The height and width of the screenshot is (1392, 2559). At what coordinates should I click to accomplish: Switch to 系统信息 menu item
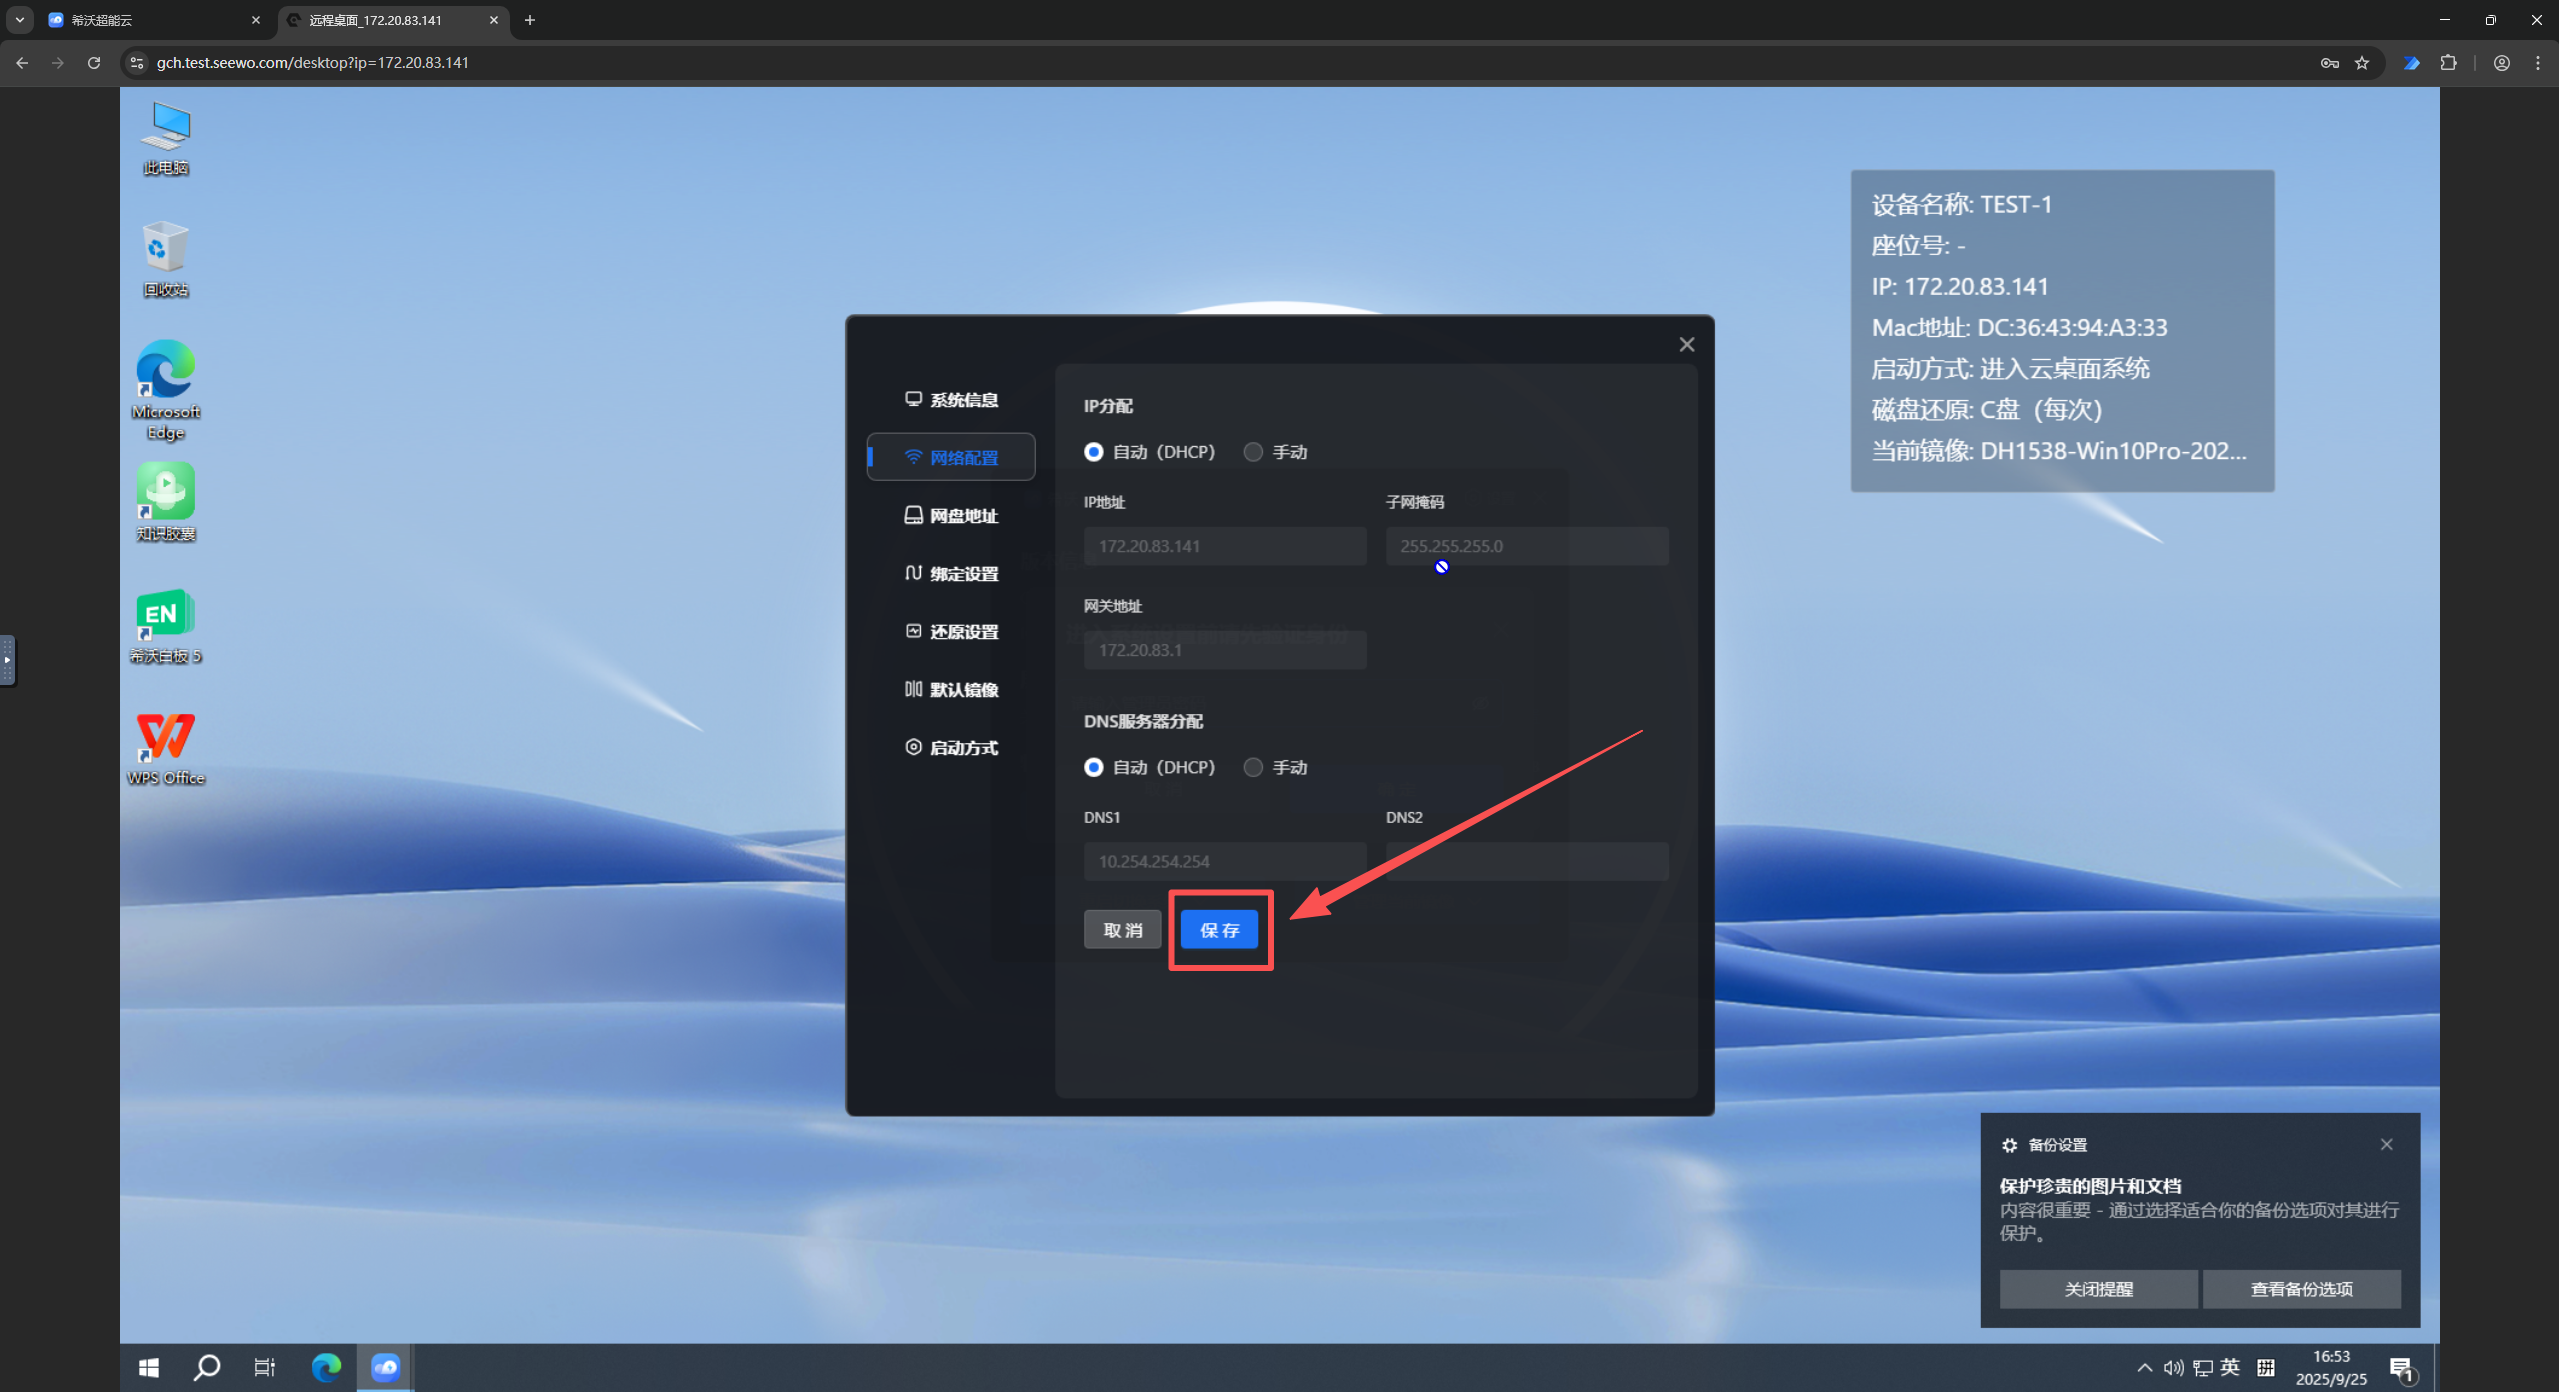[952, 400]
